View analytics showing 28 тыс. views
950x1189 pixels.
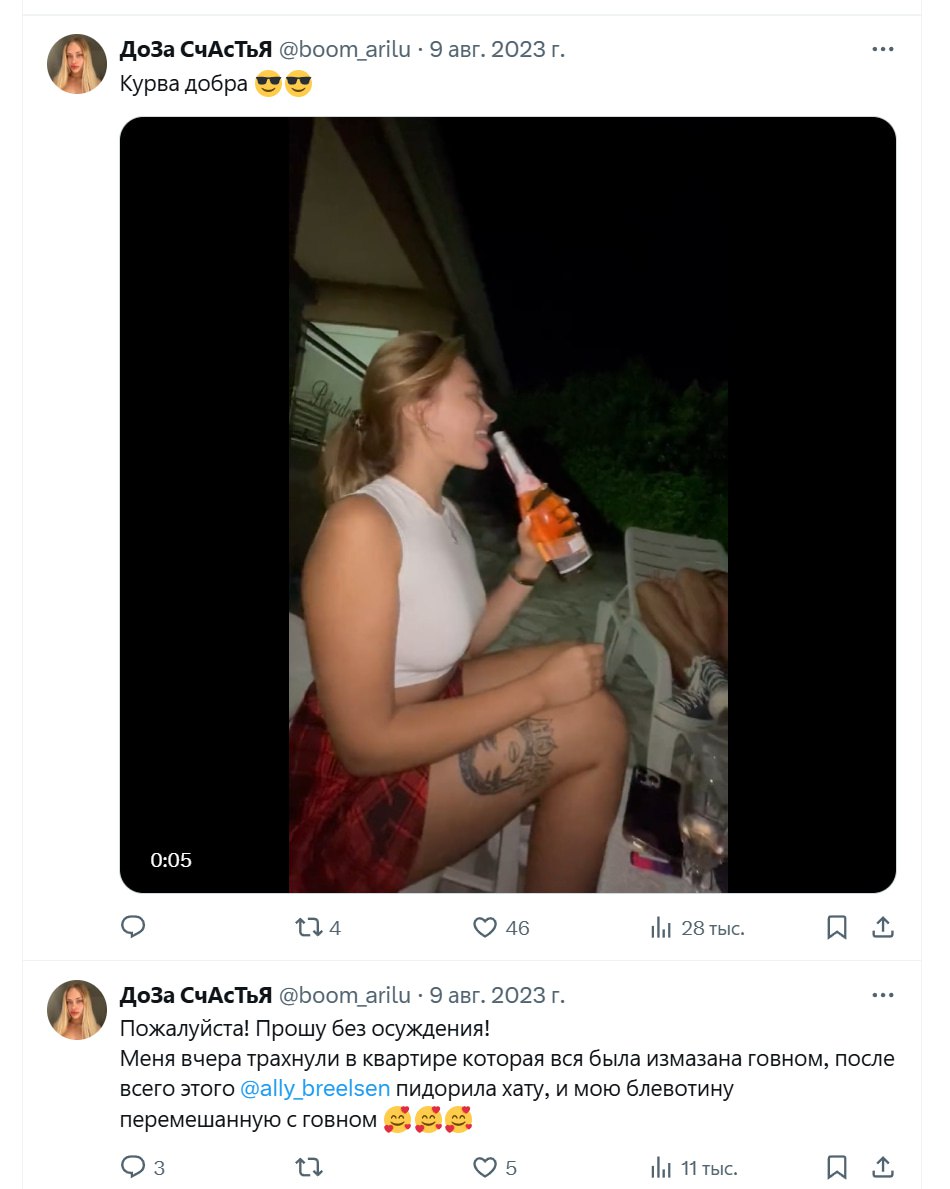(661, 928)
